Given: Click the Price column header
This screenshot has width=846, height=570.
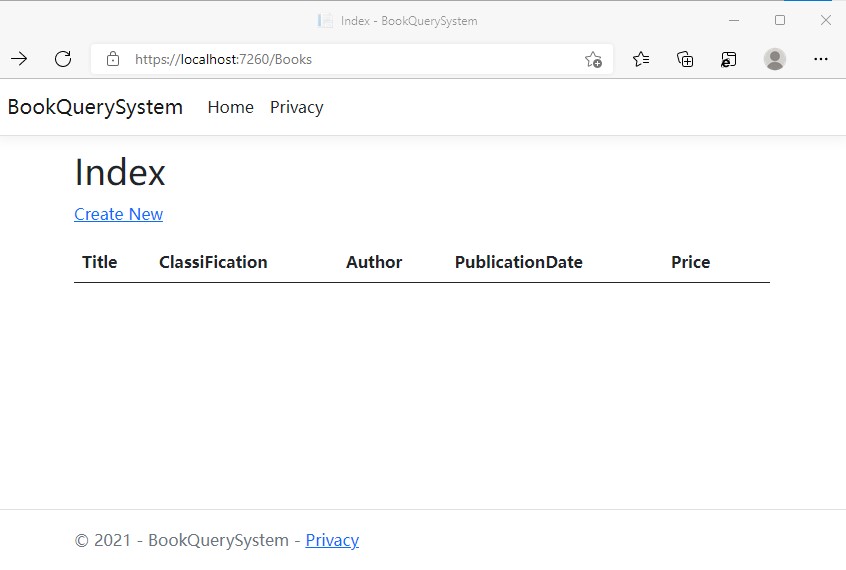Looking at the screenshot, I should pyautogui.click(x=691, y=262).
